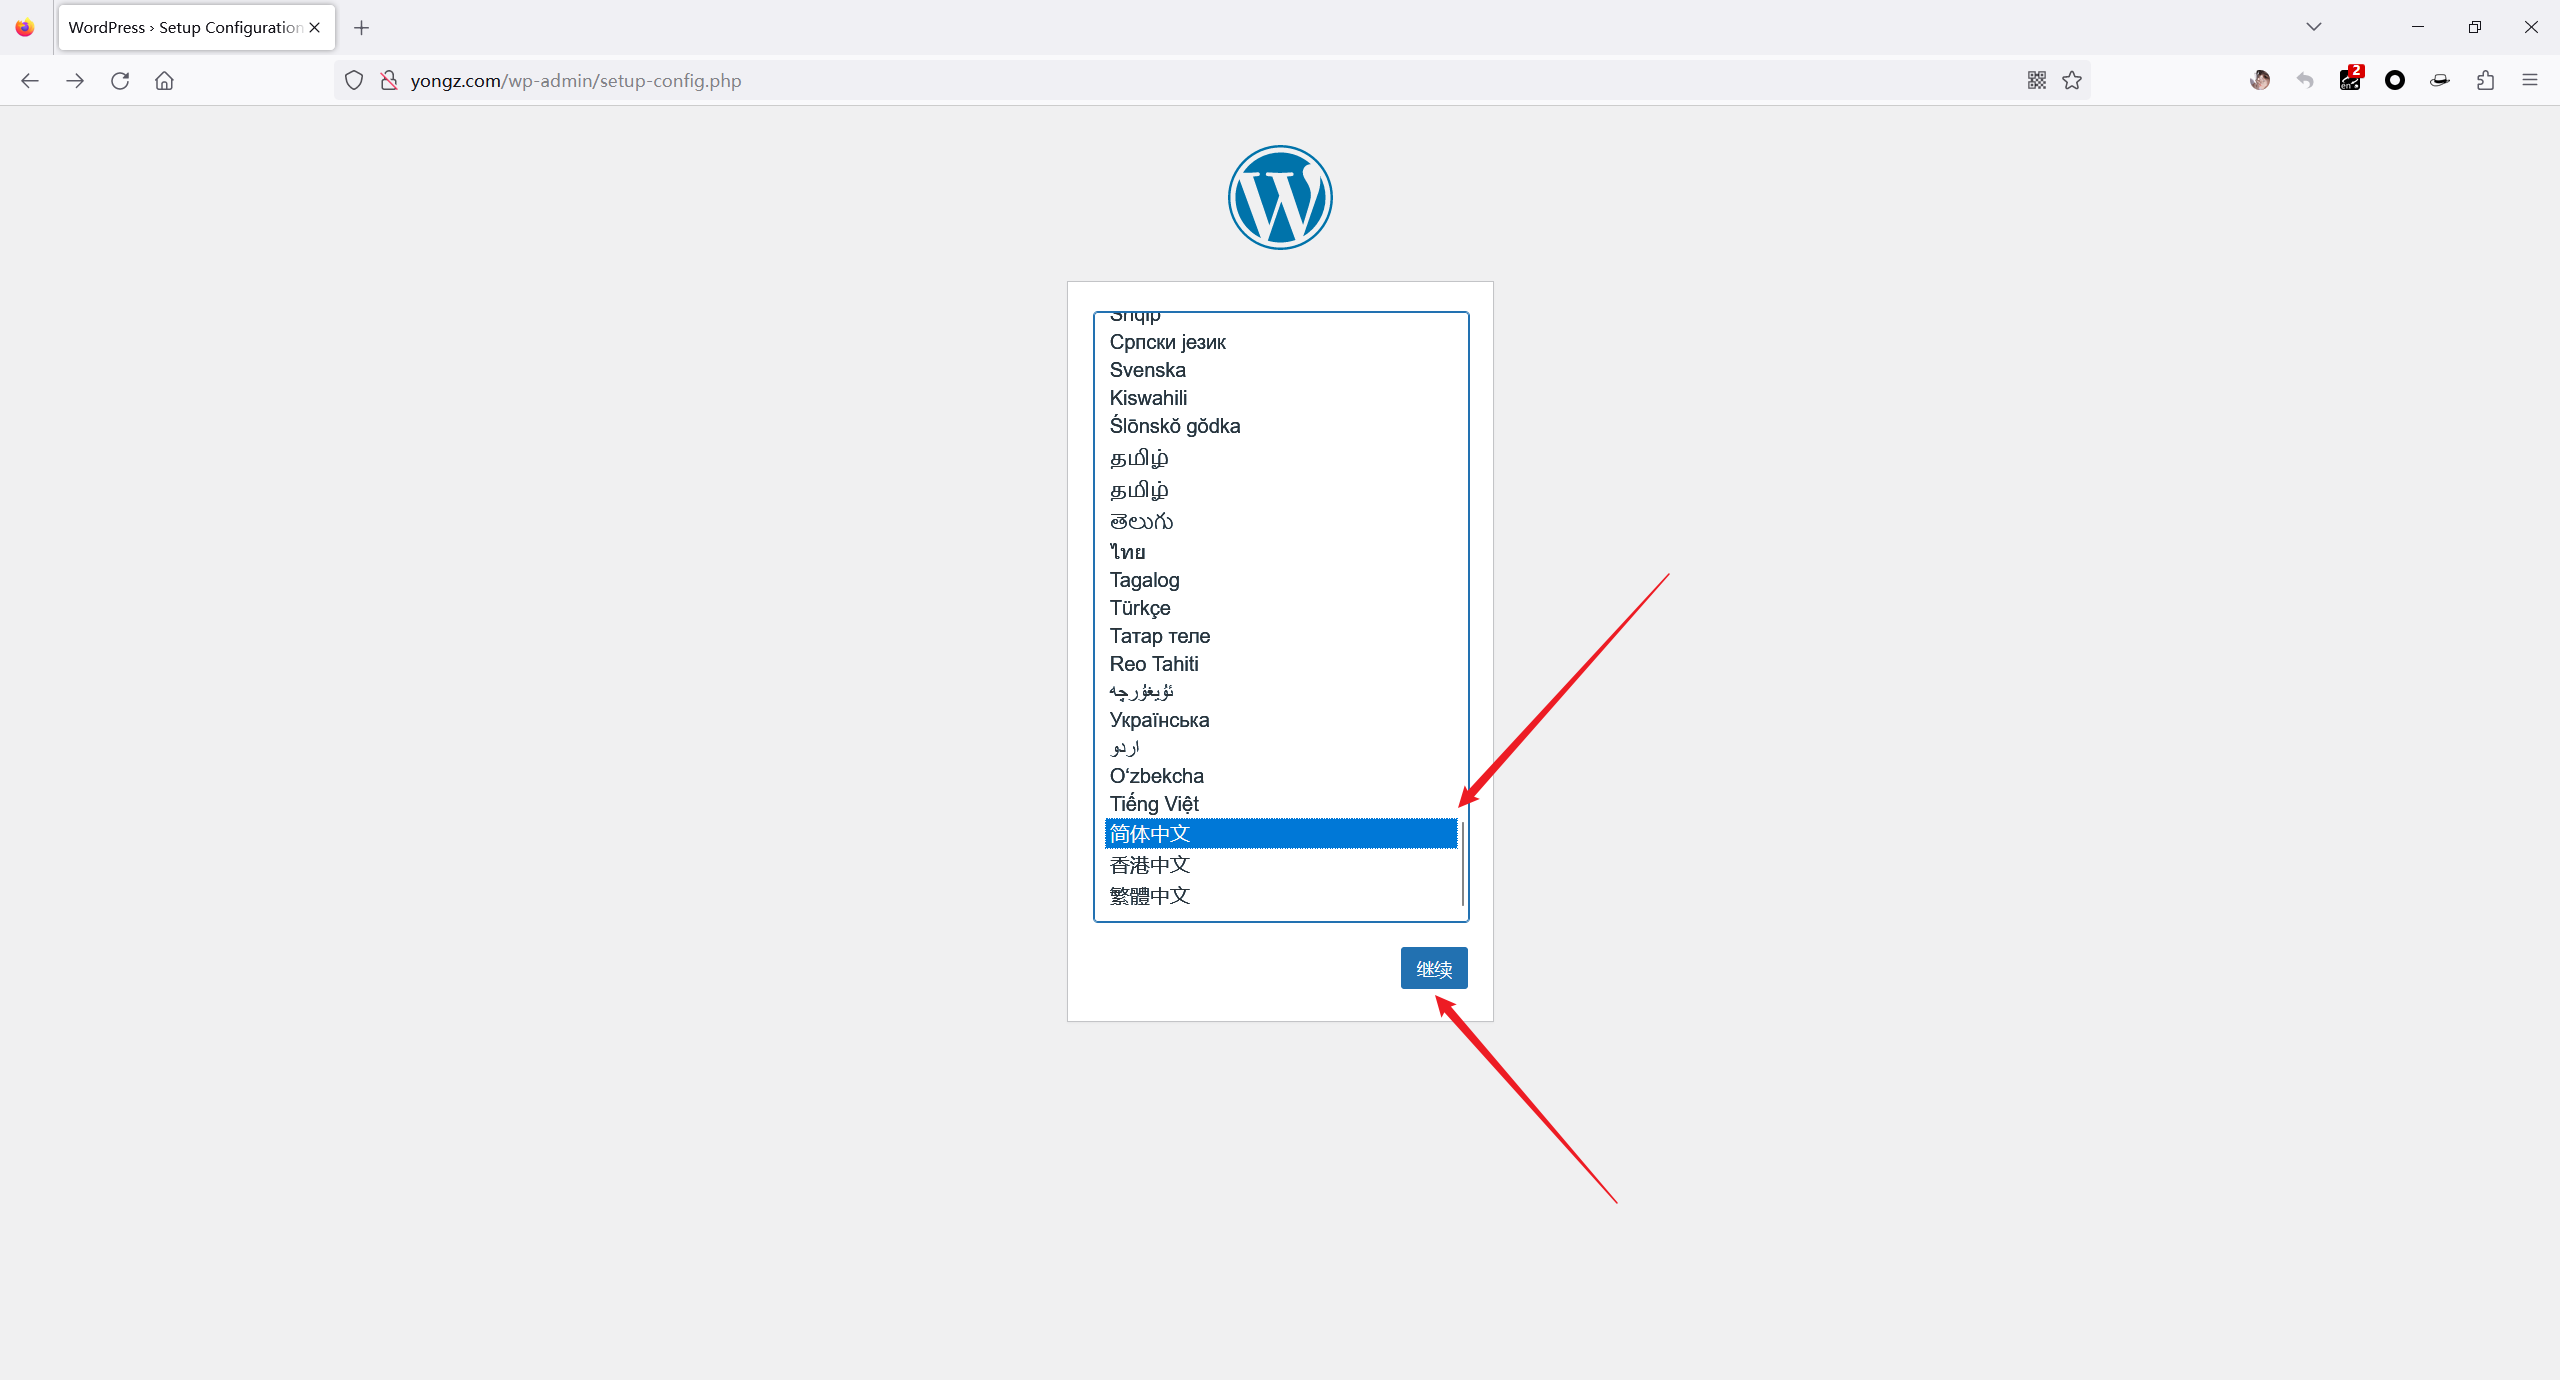Select the ไทย language option

(1281, 552)
